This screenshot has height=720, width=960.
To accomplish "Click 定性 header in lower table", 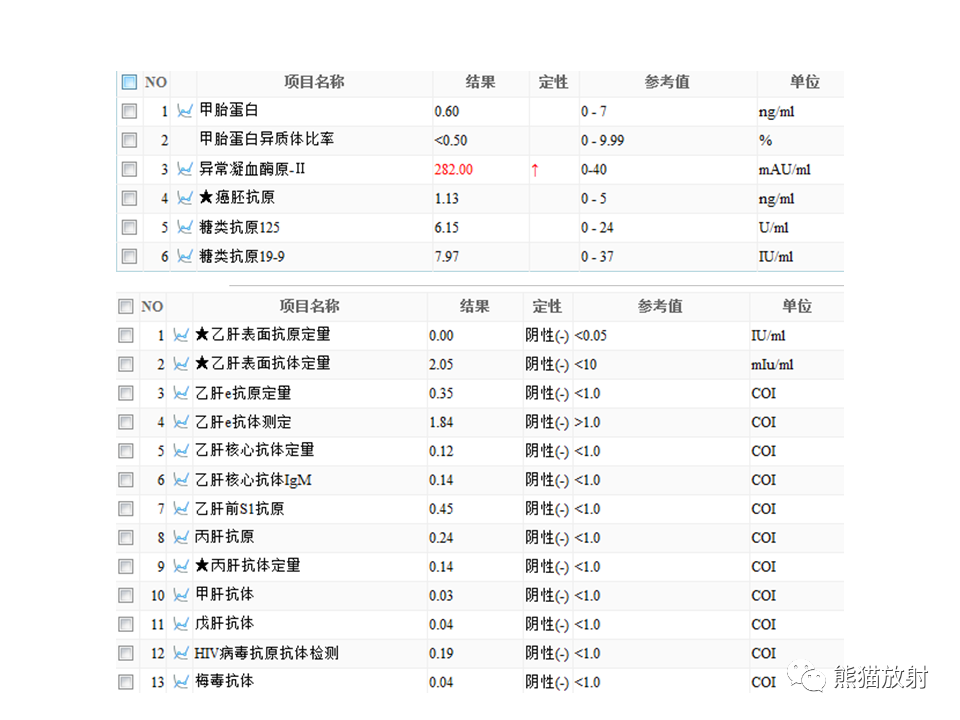I will coord(547,306).
